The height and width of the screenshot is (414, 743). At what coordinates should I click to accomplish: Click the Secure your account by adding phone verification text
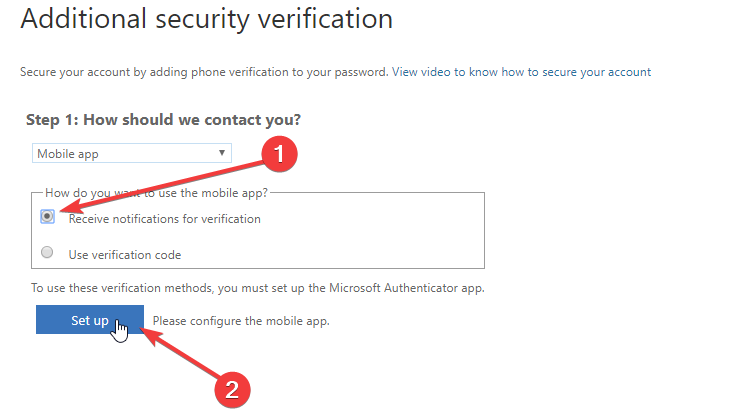click(x=204, y=72)
